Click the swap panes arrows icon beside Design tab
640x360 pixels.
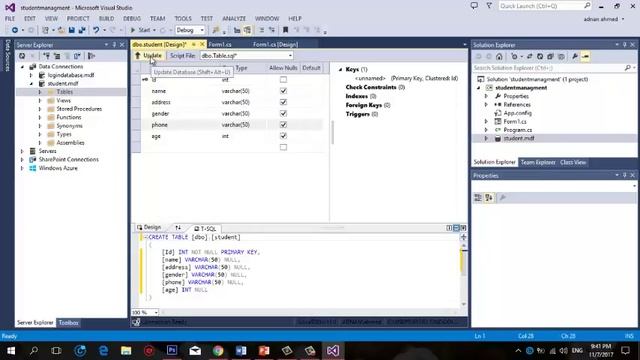[178, 227]
